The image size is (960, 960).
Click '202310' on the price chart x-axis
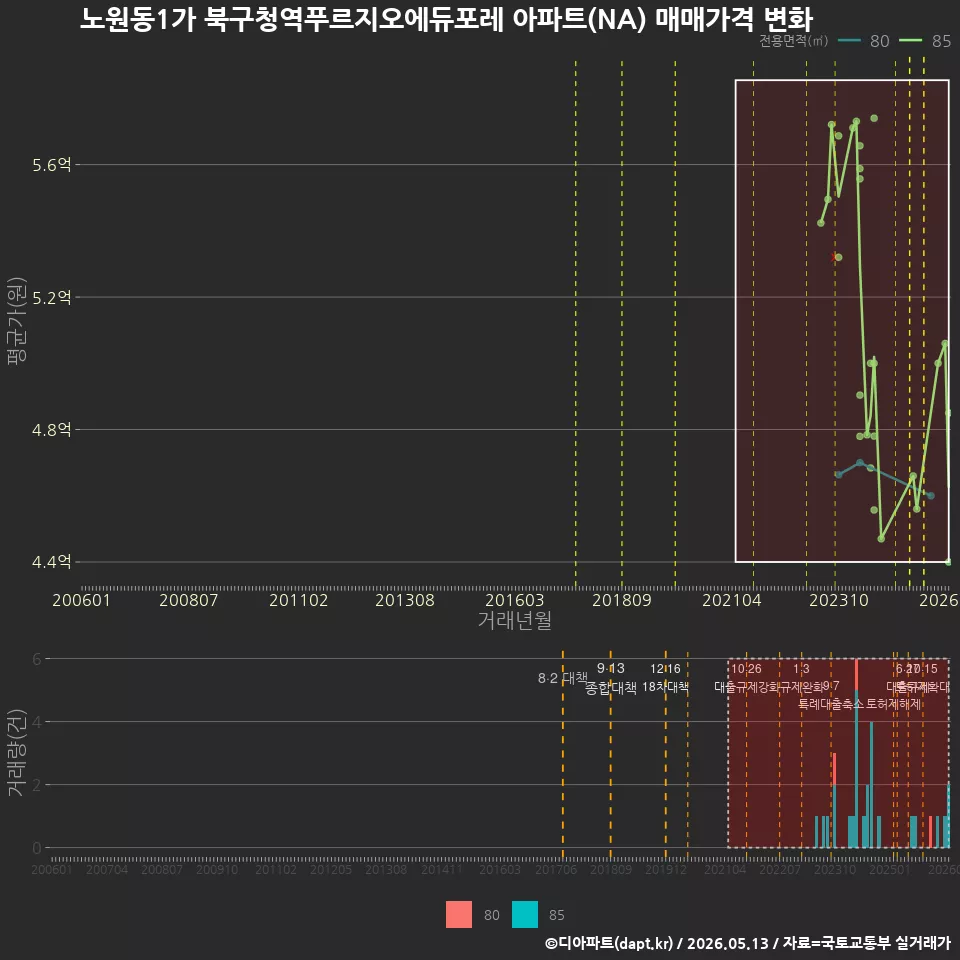click(839, 600)
